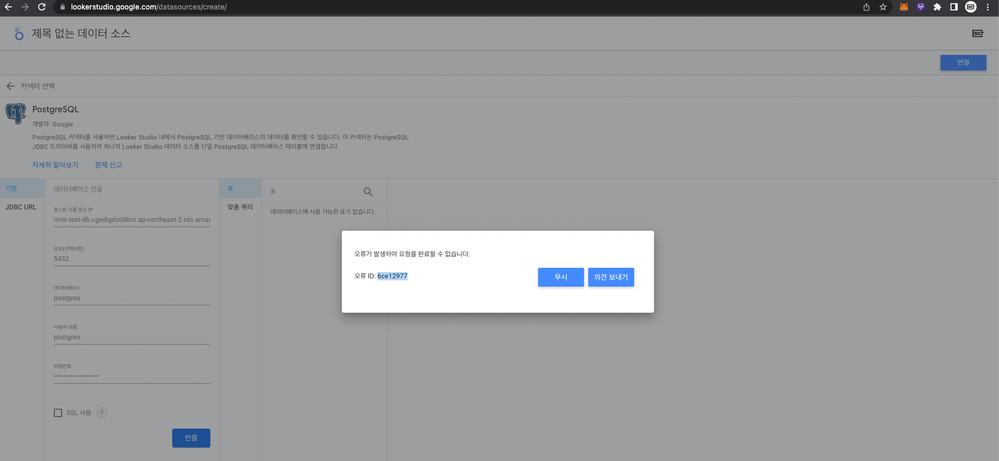Click the 인증 authenticate button
The width and height of the screenshot is (999, 461).
pos(191,438)
